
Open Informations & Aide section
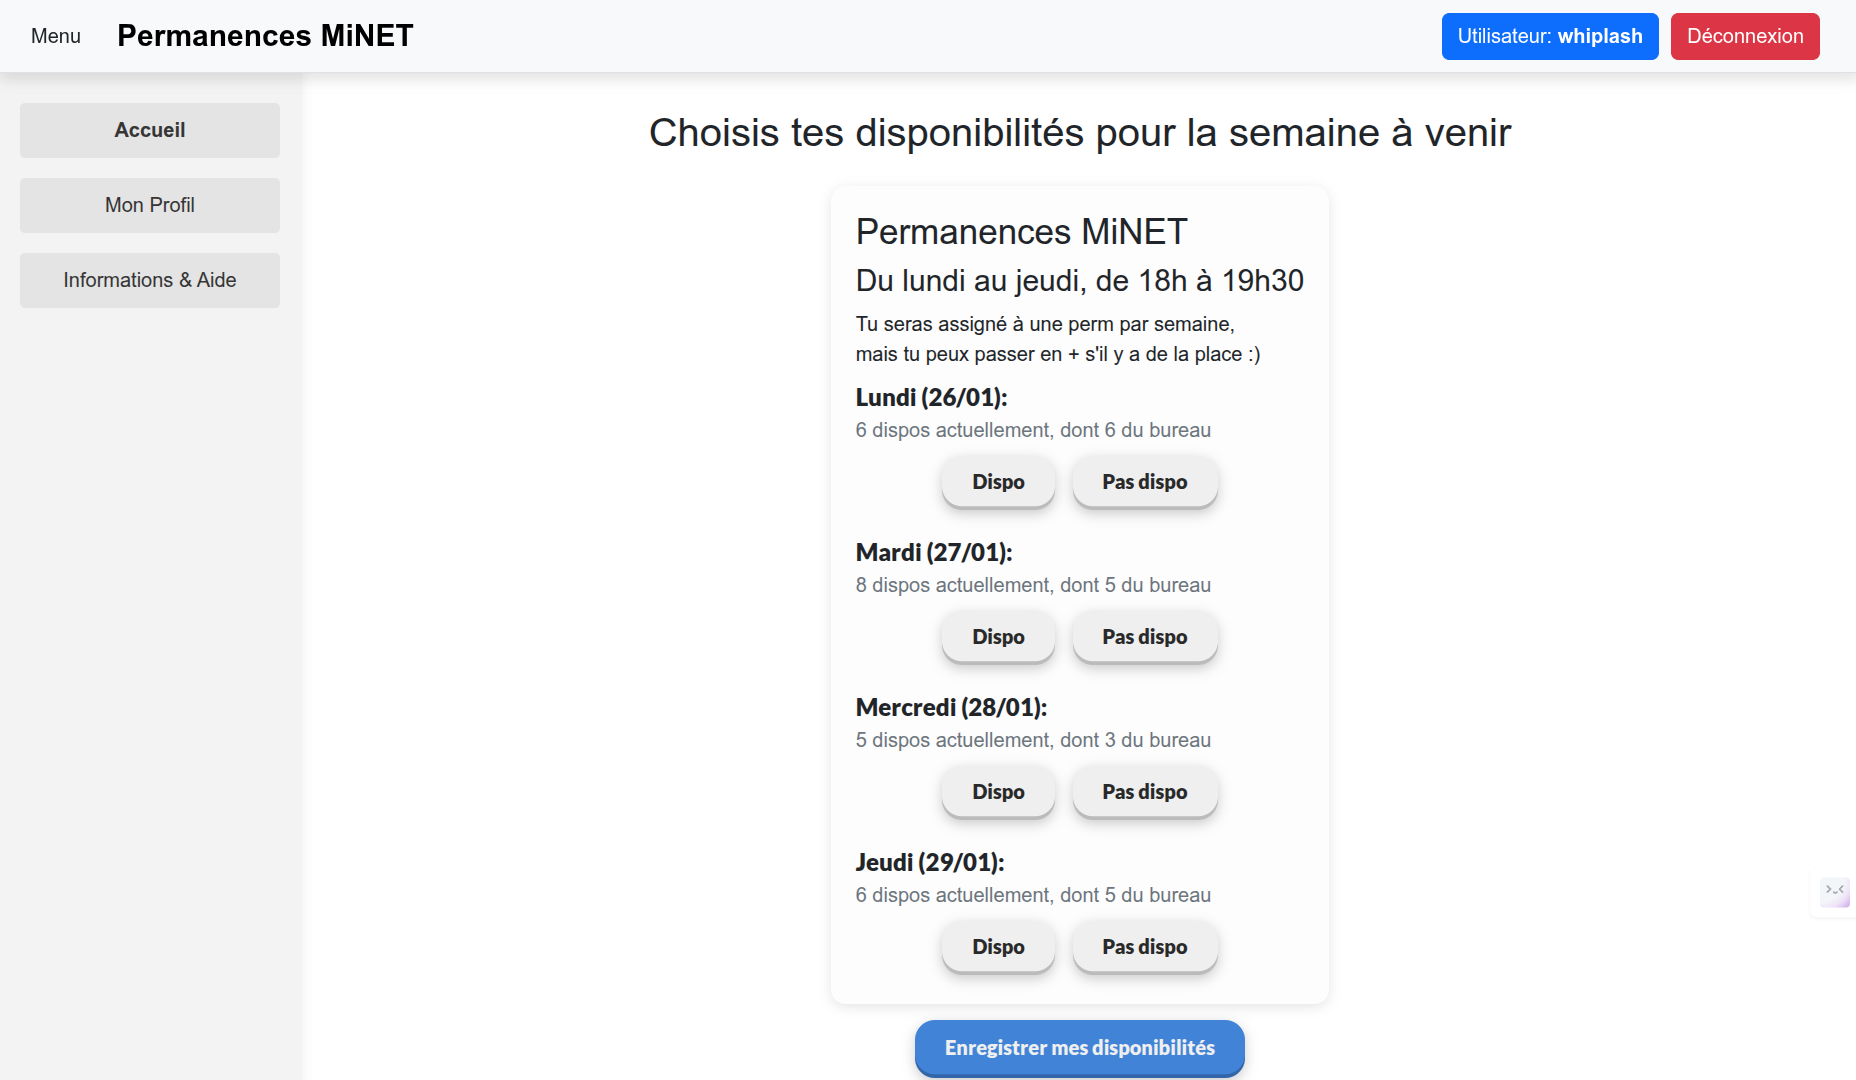coord(150,280)
